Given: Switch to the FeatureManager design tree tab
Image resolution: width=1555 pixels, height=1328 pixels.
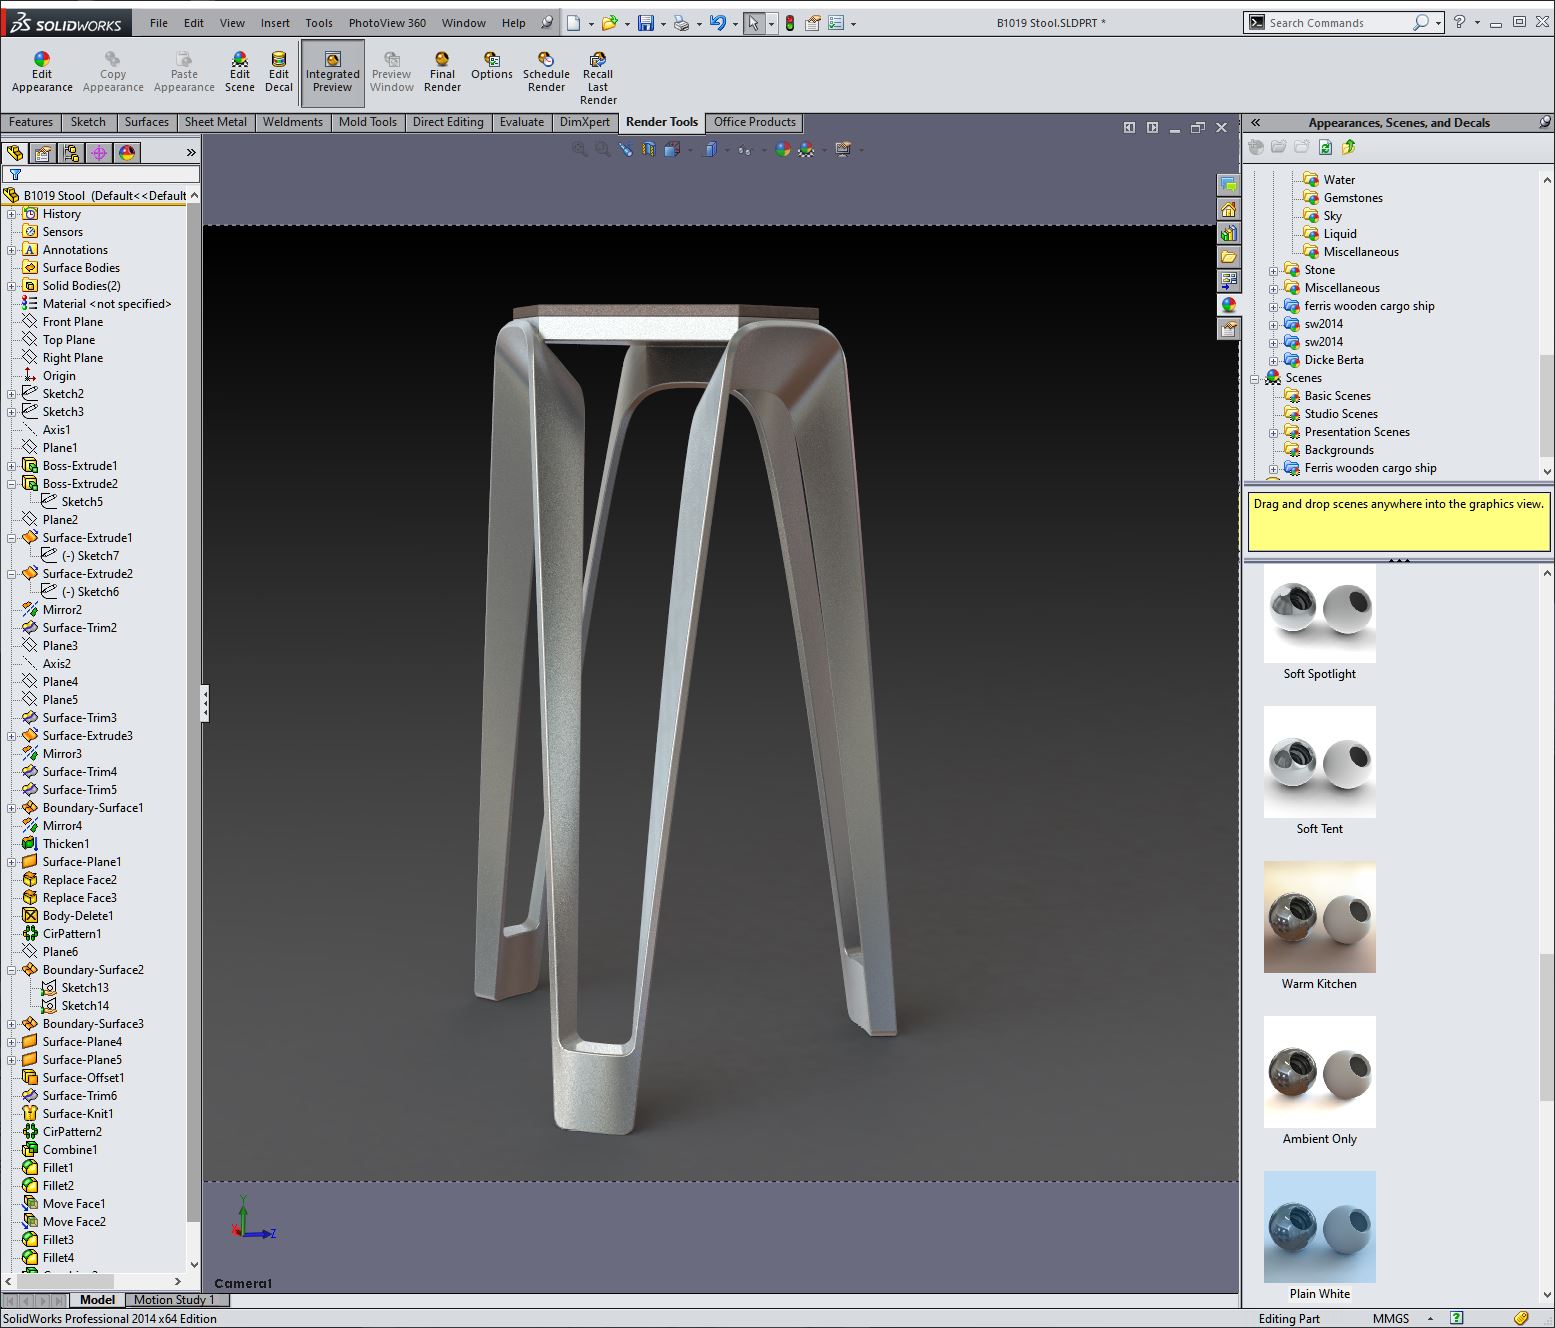Looking at the screenshot, I should pos(15,153).
